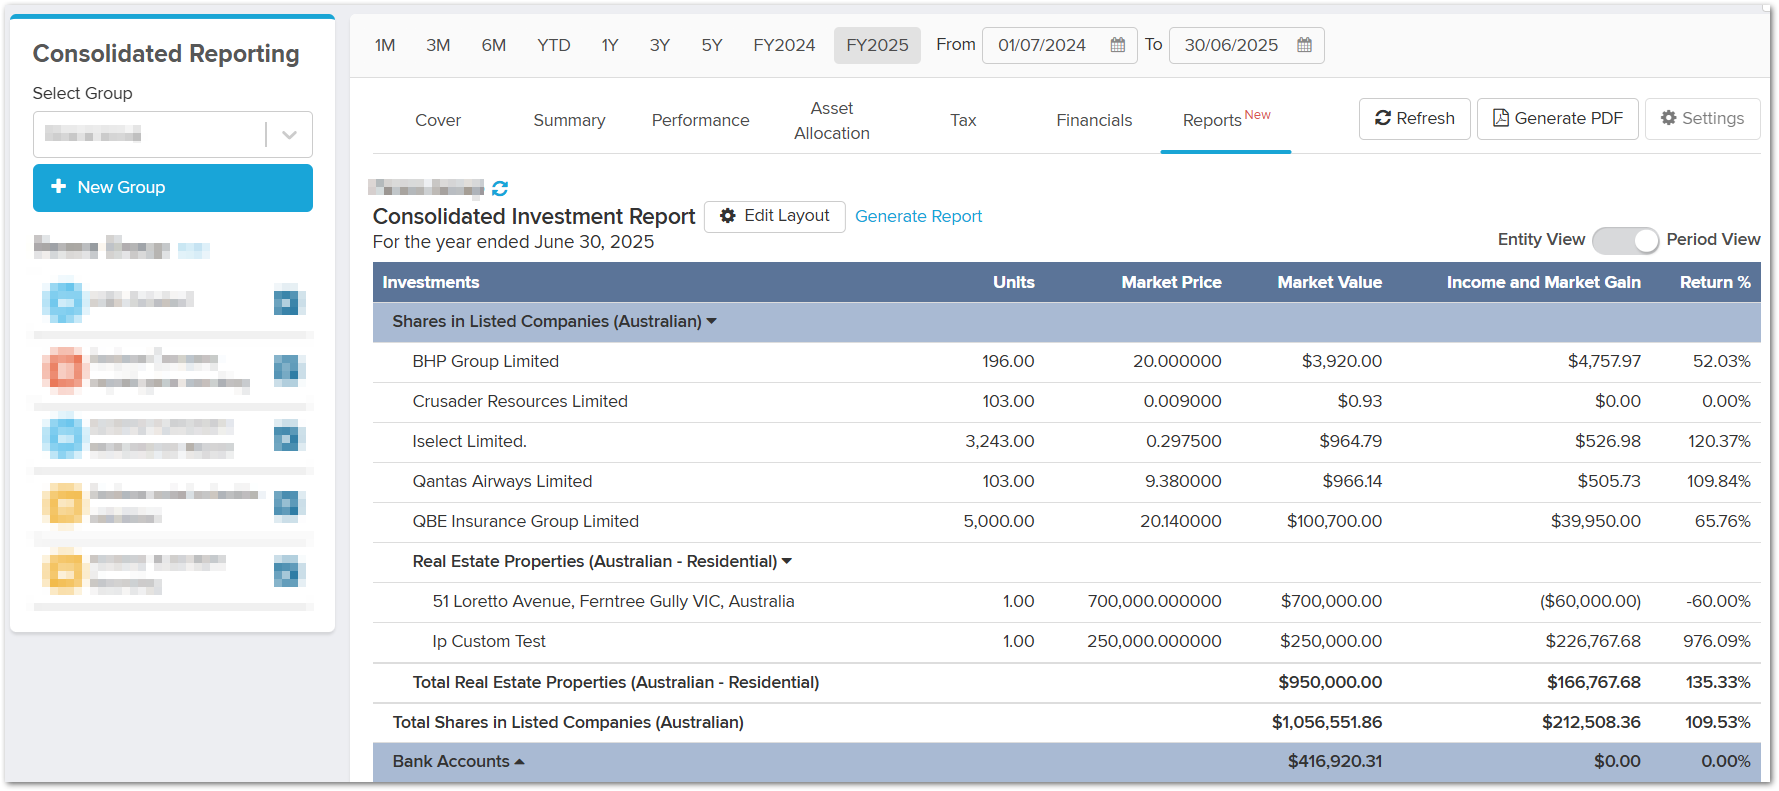Image resolution: width=1779 pixels, height=791 pixels.
Task: Select the 3Y period
Action: [x=660, y=45]
